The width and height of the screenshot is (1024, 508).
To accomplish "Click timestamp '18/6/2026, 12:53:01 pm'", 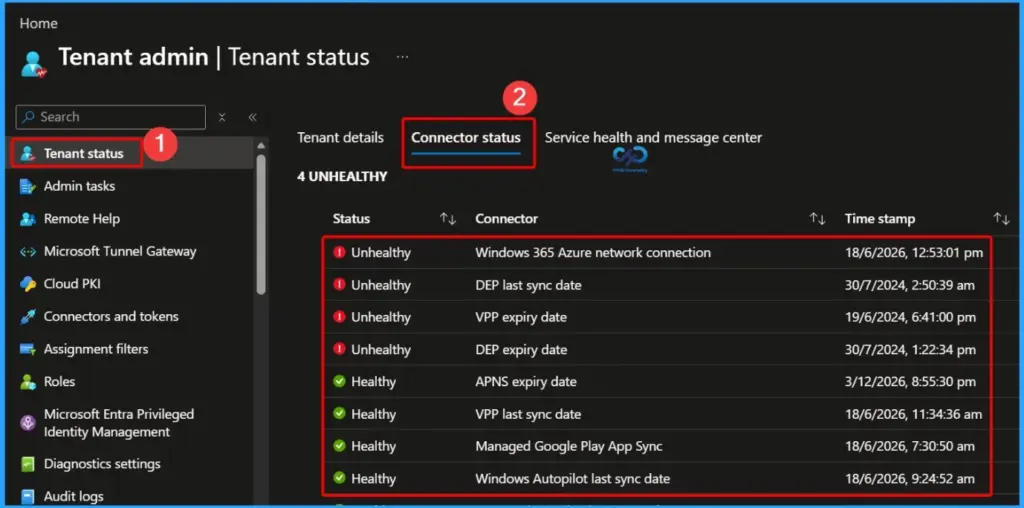I will 914,252.
